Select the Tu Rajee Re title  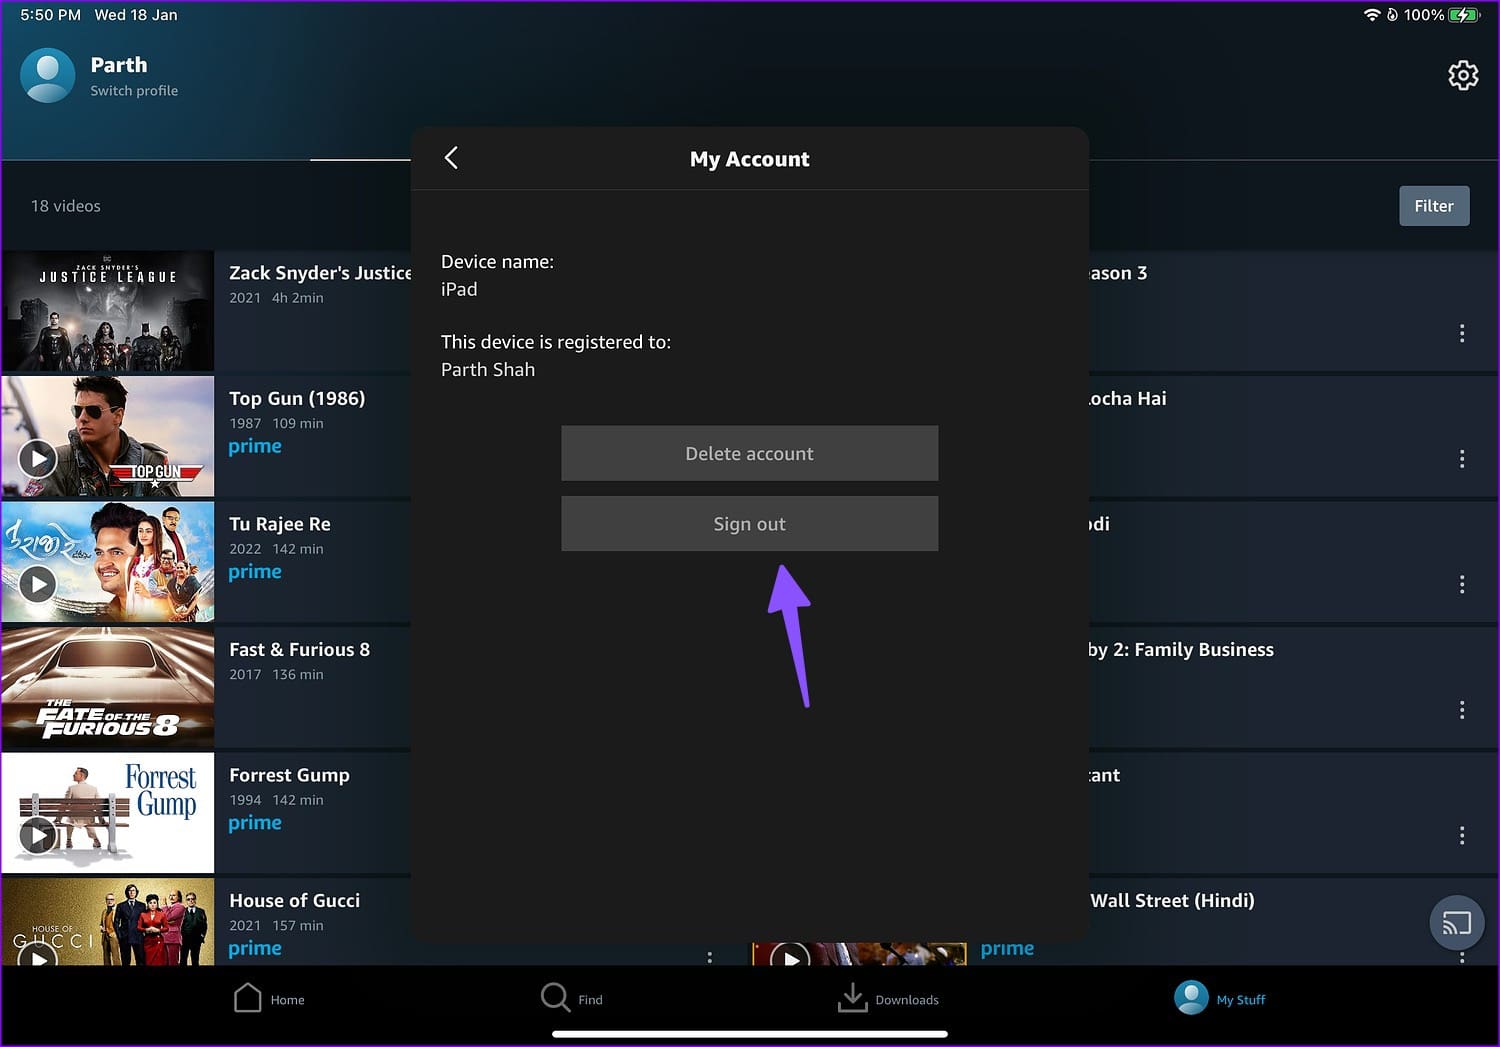(x=280, y=524)
